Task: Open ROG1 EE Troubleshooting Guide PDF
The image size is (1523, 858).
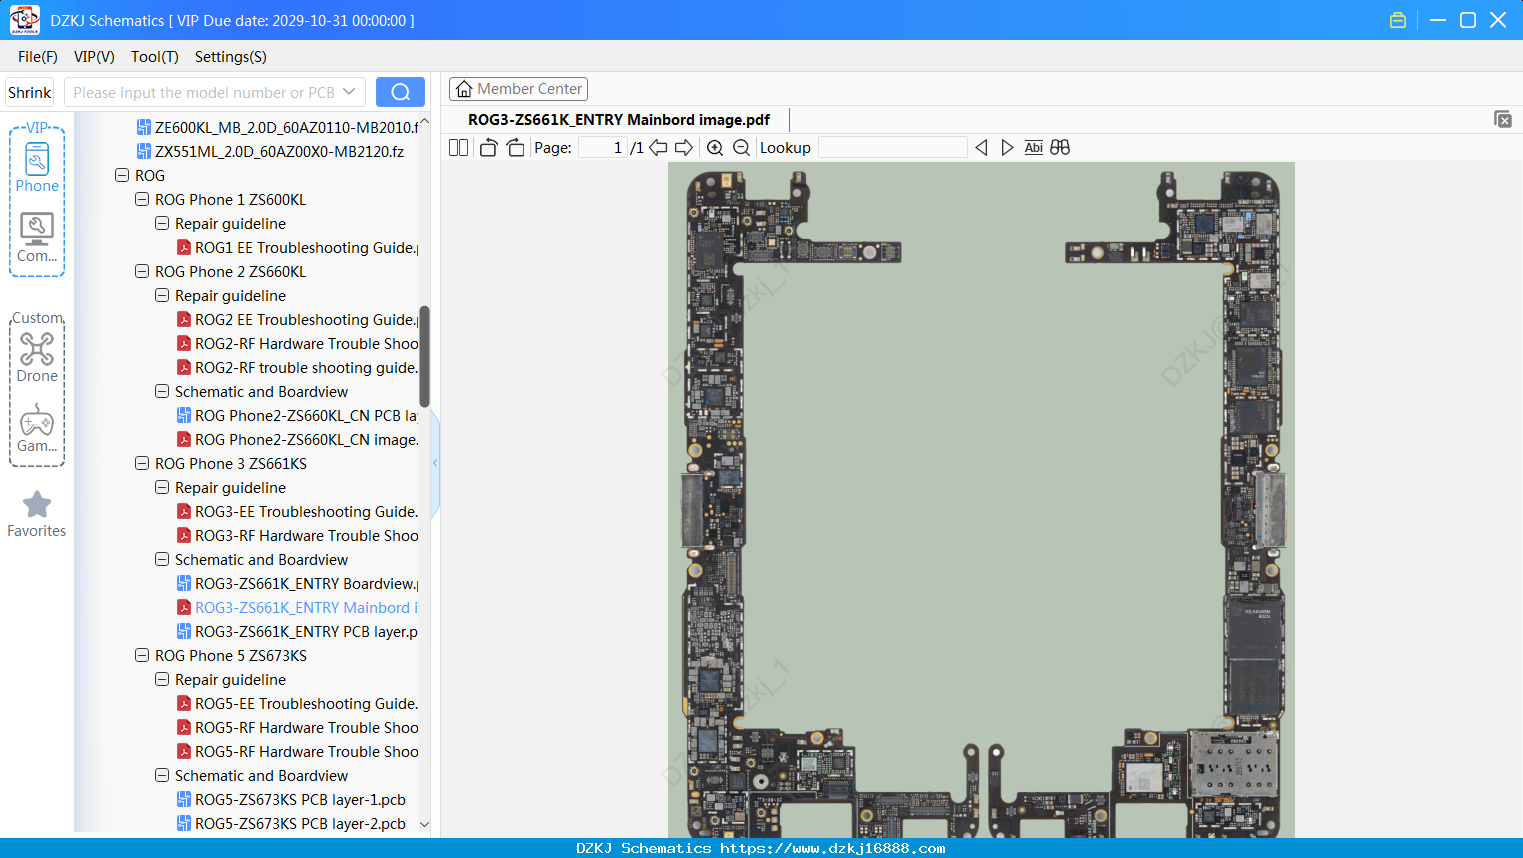Action: click(x=297, y=248)
